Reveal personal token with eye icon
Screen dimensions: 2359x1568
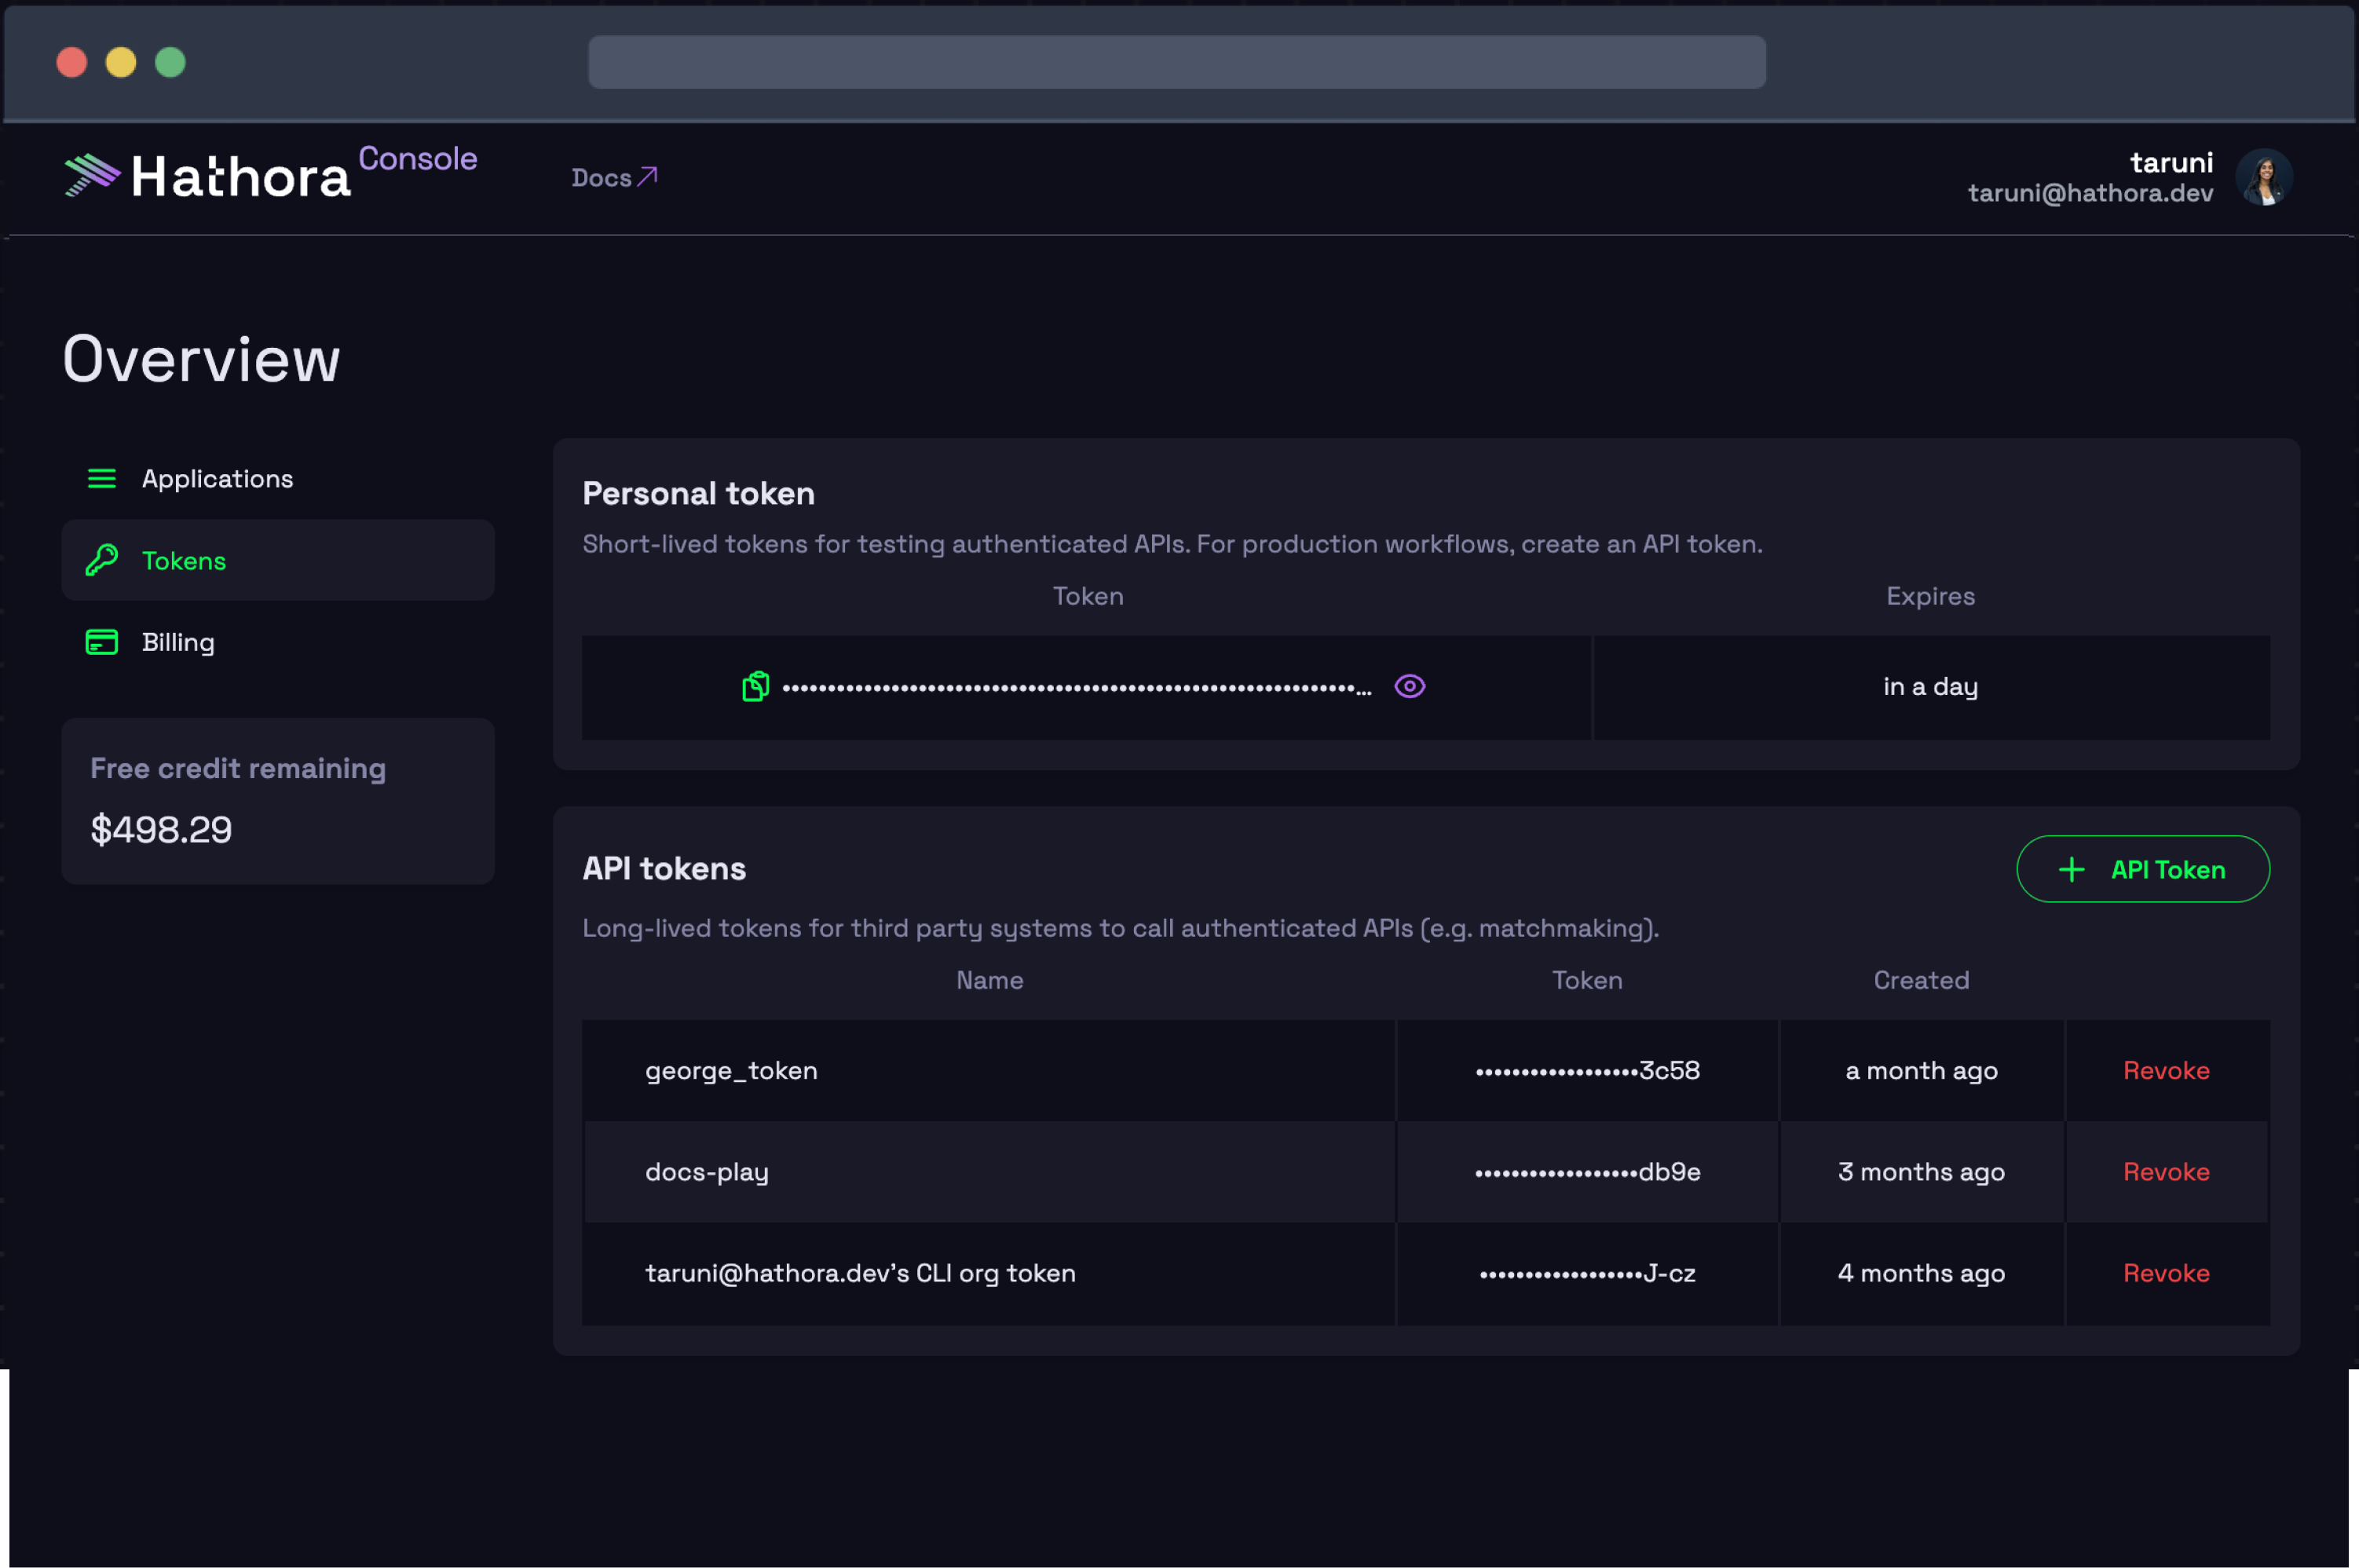[1410, 686]
